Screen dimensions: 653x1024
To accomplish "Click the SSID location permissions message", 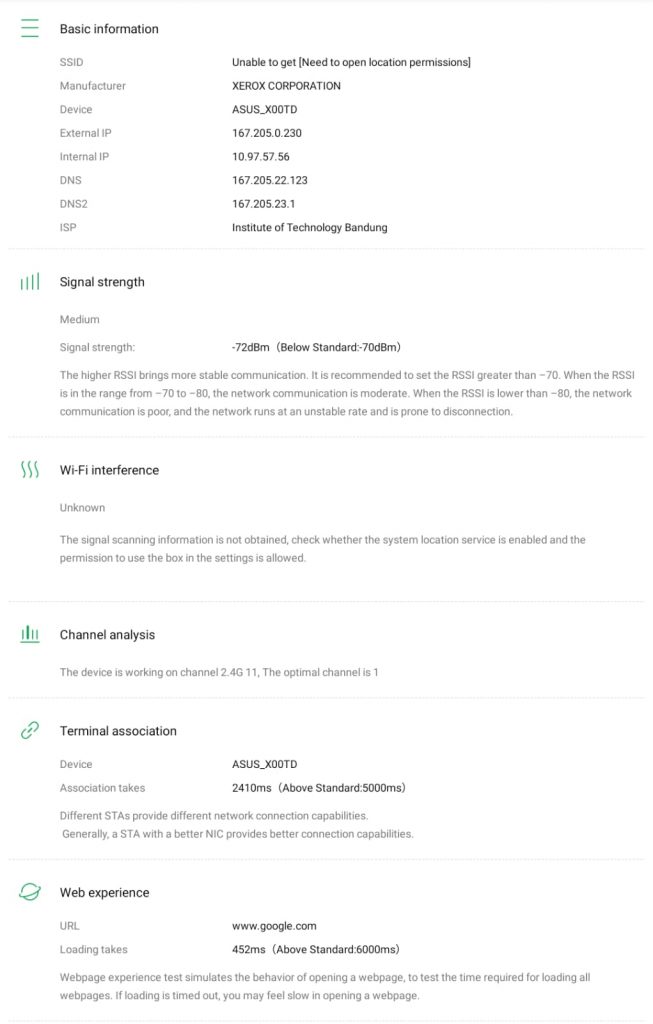I will 351,62.
